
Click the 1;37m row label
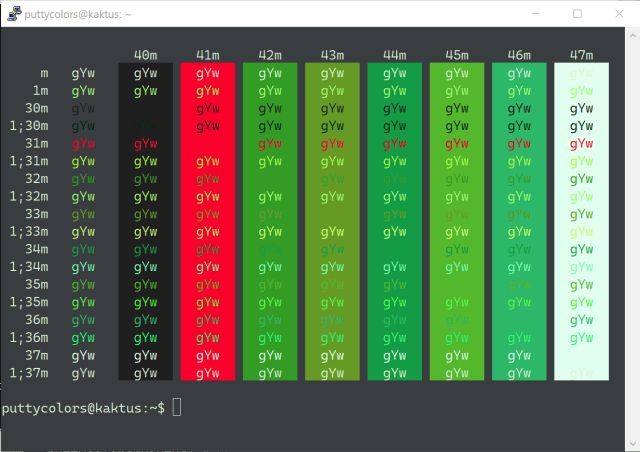(29, 373)
